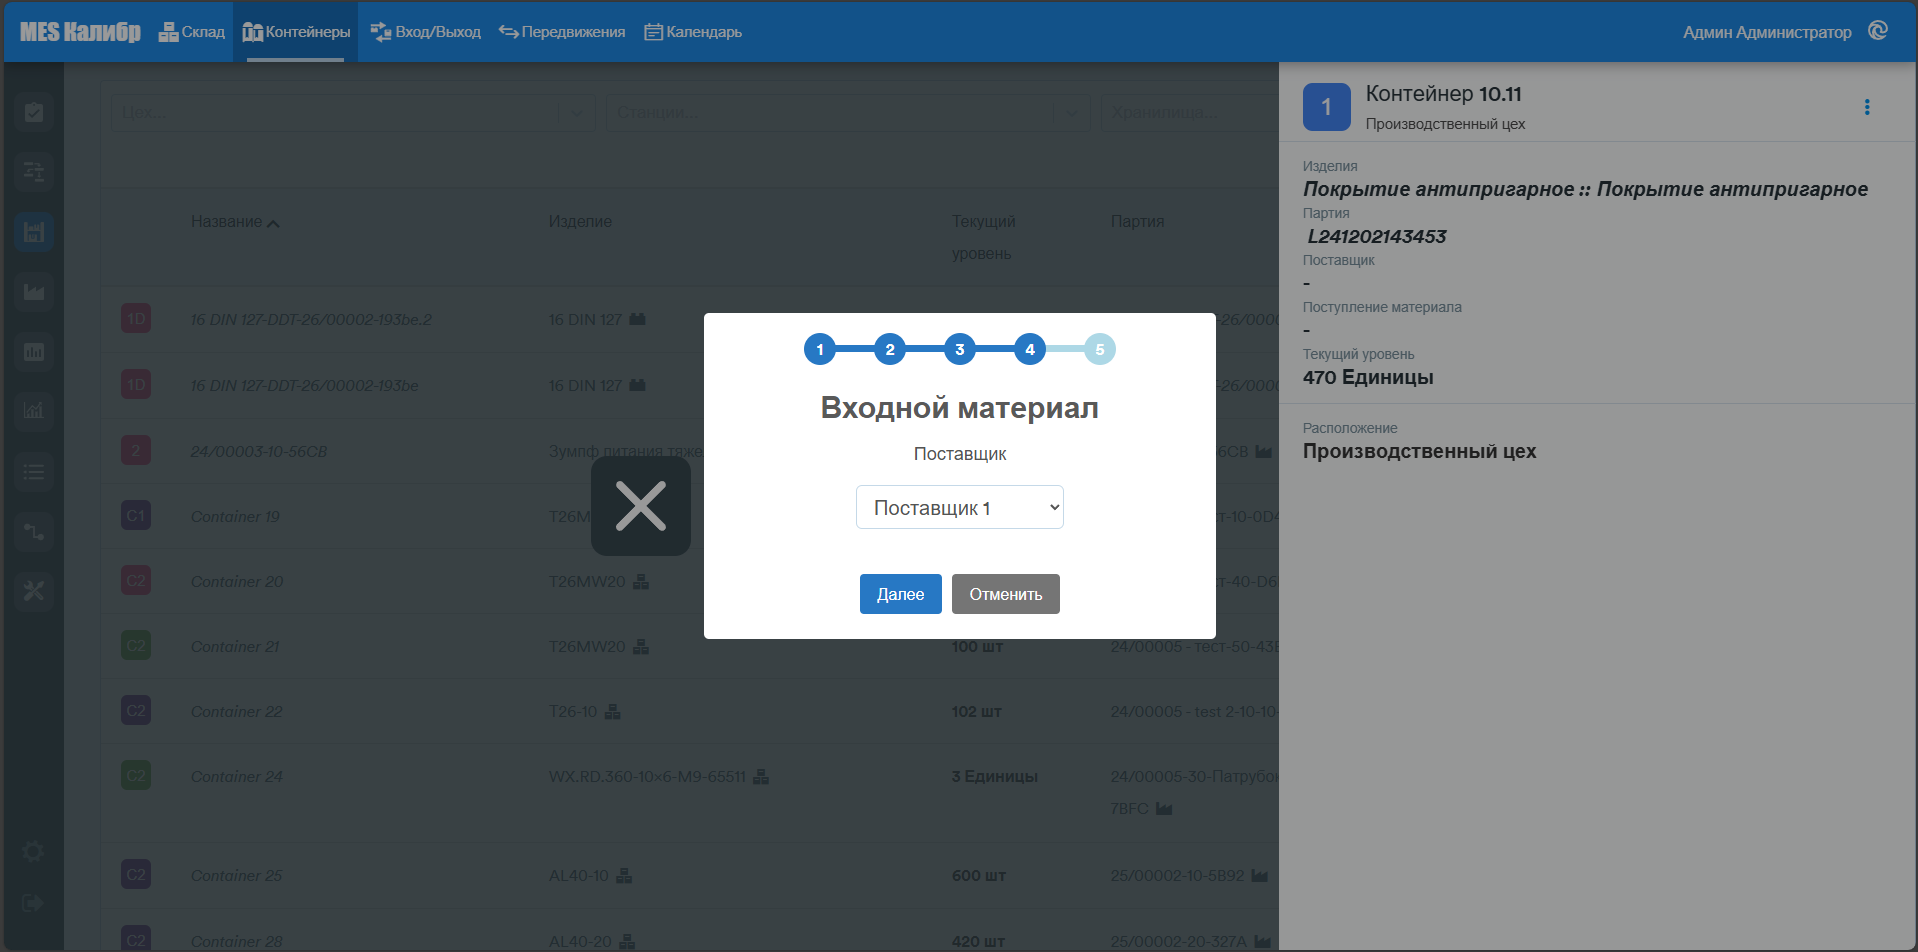The width and height of the screenshot is (1918, 952).
Task: Click the batch number L241202143453
Action: [1377, 236]
